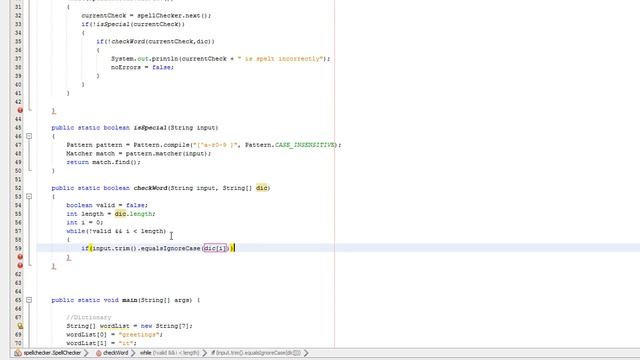Collapse the main method fold at line 65

tap(29, 300)
